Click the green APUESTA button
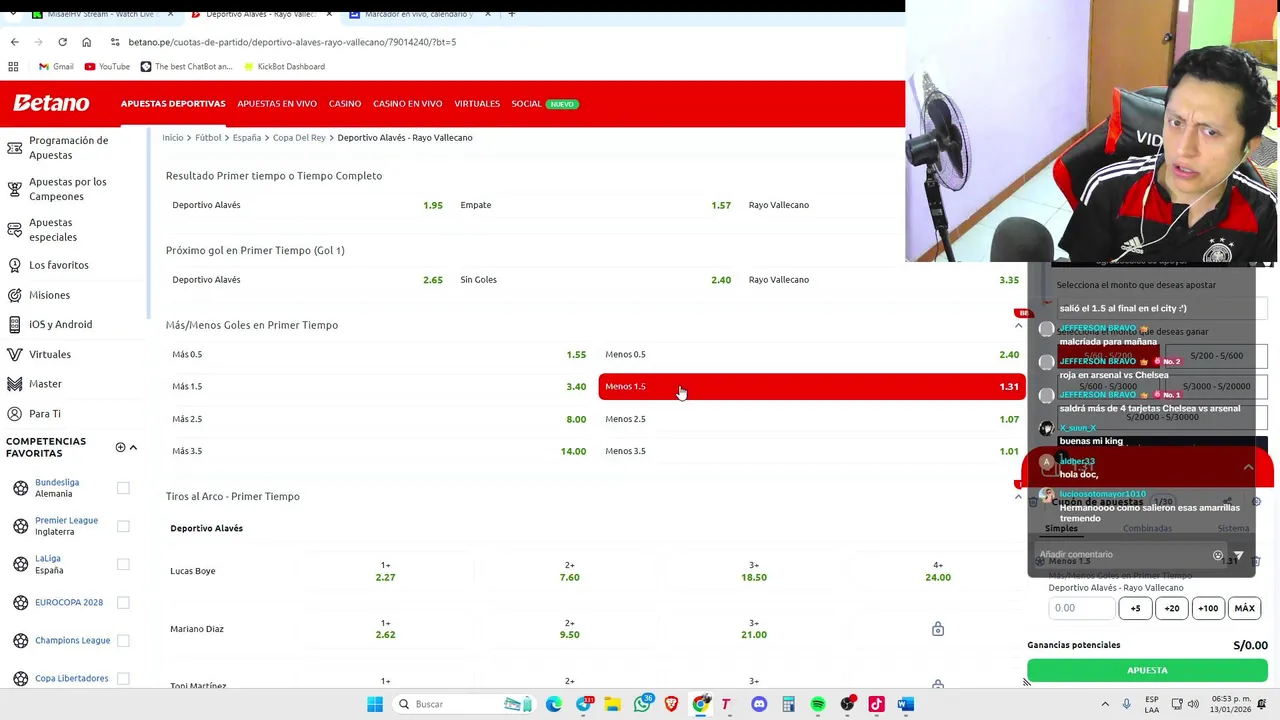 click(1147, 670)
